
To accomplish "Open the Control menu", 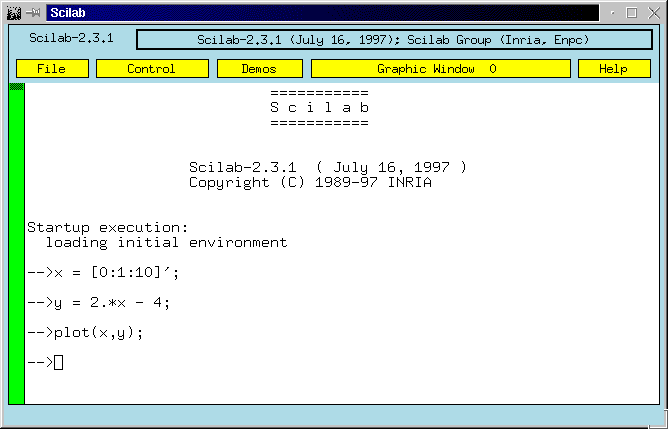I will 152,69.
